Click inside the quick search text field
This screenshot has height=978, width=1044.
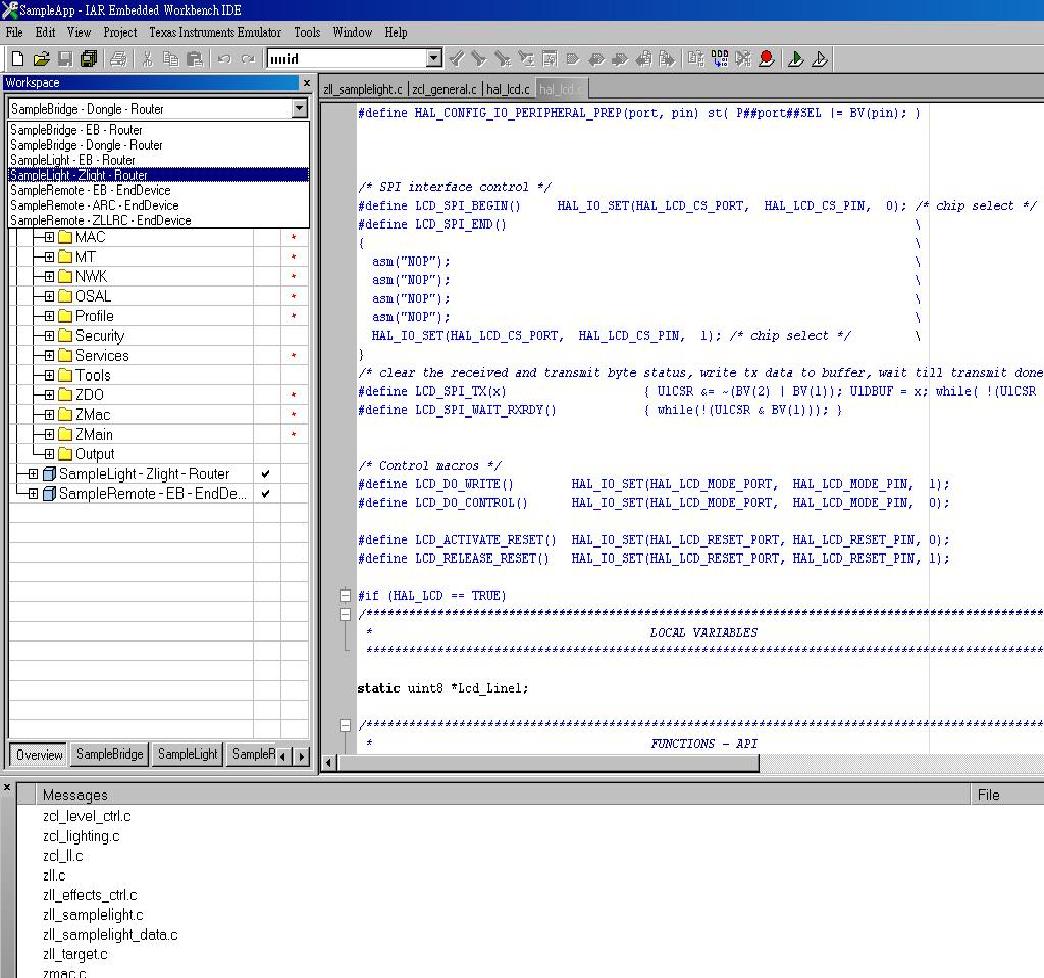click(x=346, y=59)
